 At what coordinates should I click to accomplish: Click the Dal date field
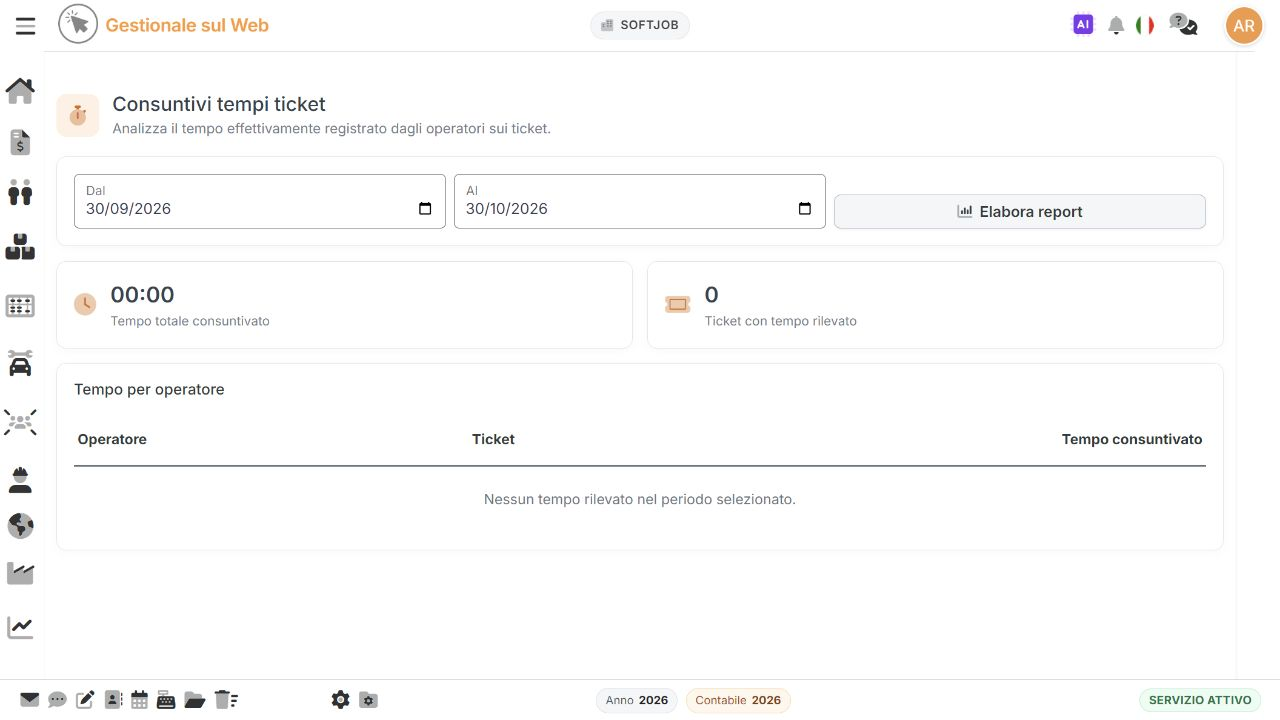[260, 201]
